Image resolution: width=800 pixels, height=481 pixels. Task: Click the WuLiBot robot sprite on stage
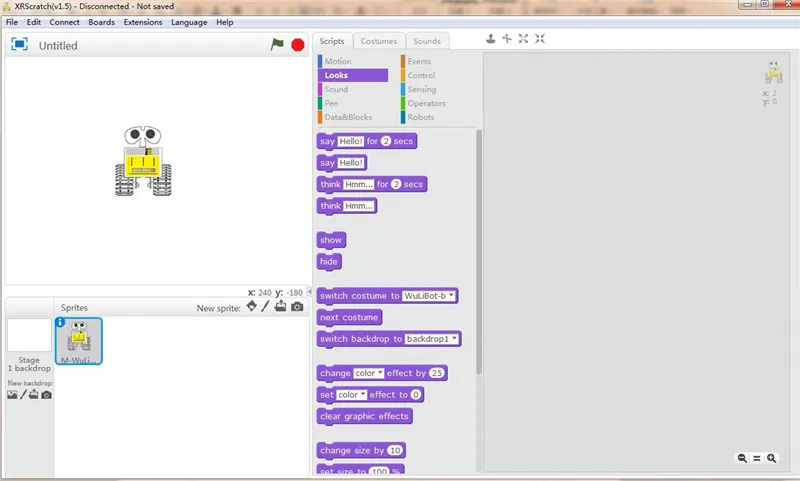pyautogui.click(x=143, y=161)
